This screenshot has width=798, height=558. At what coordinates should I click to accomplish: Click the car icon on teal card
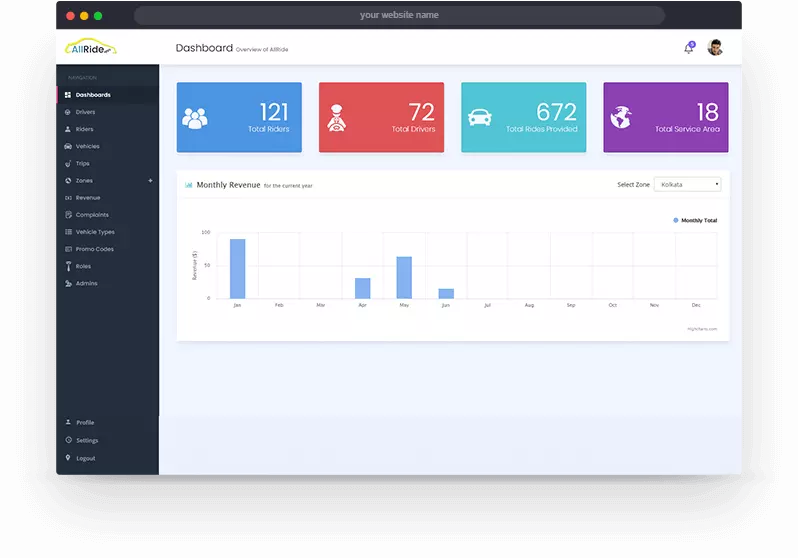[479, 118]
